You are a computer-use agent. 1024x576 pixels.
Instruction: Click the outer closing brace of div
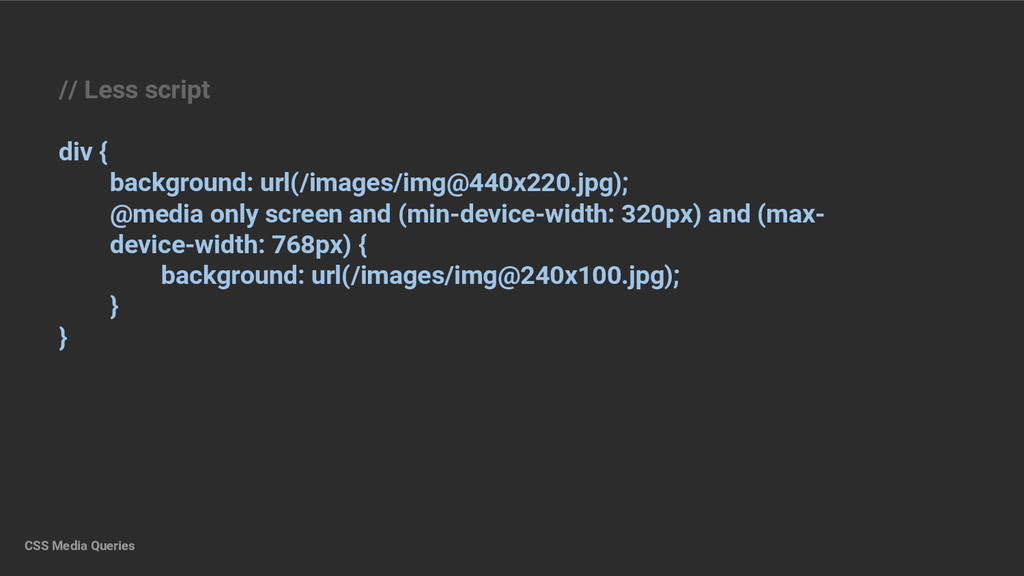click(x=63, y=338)
